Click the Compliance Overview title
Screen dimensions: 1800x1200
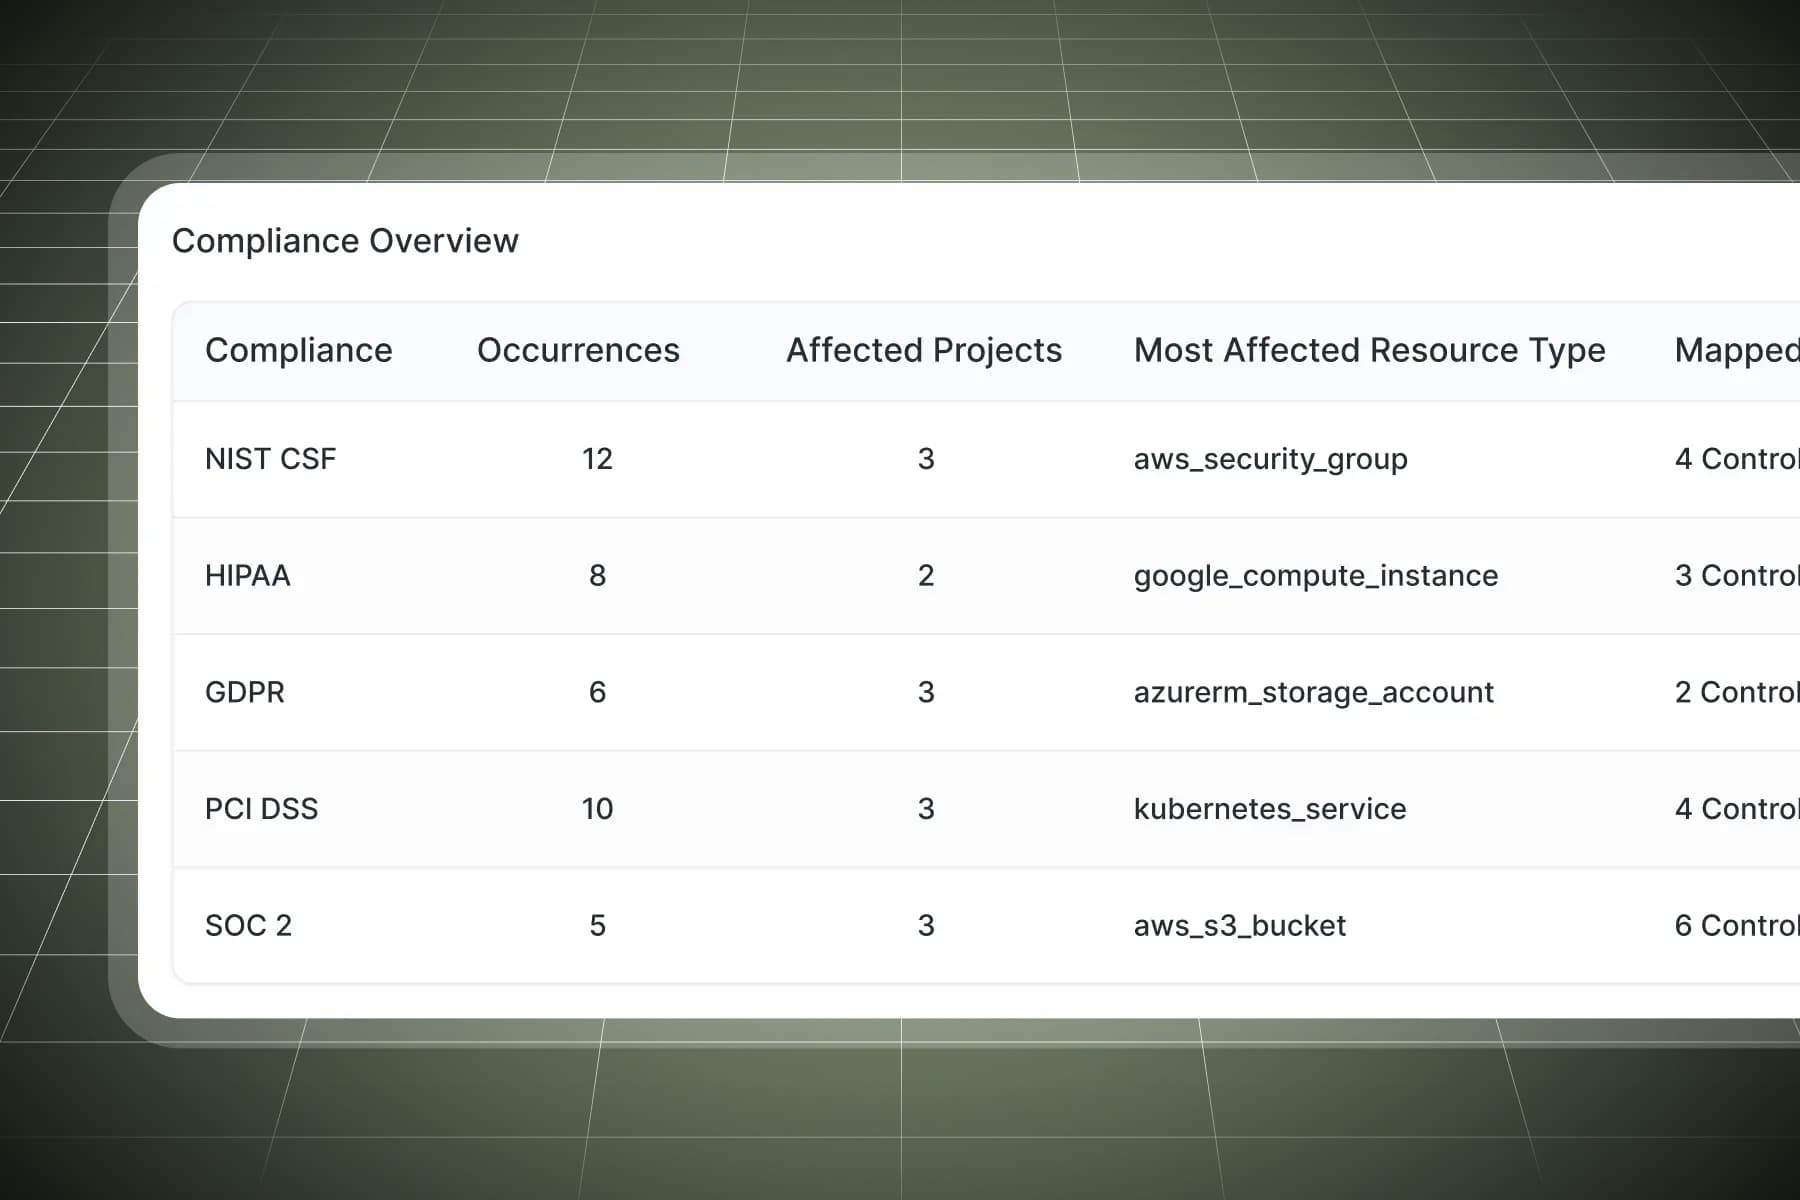[345, 241]
